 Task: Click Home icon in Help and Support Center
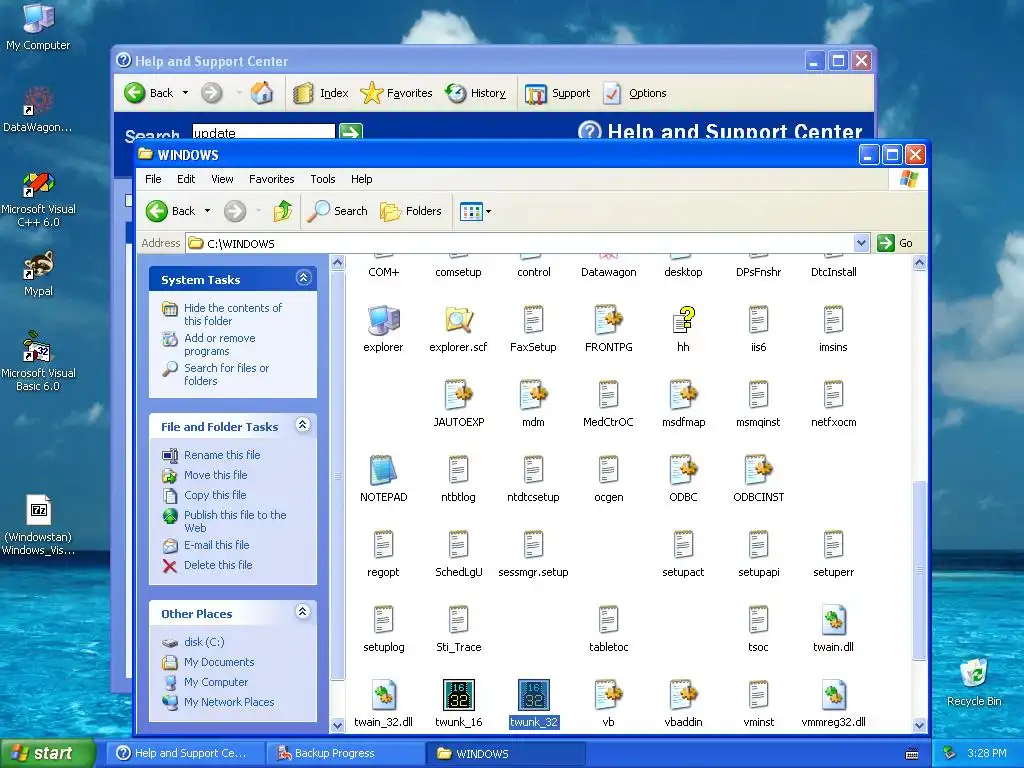[262, 93]
